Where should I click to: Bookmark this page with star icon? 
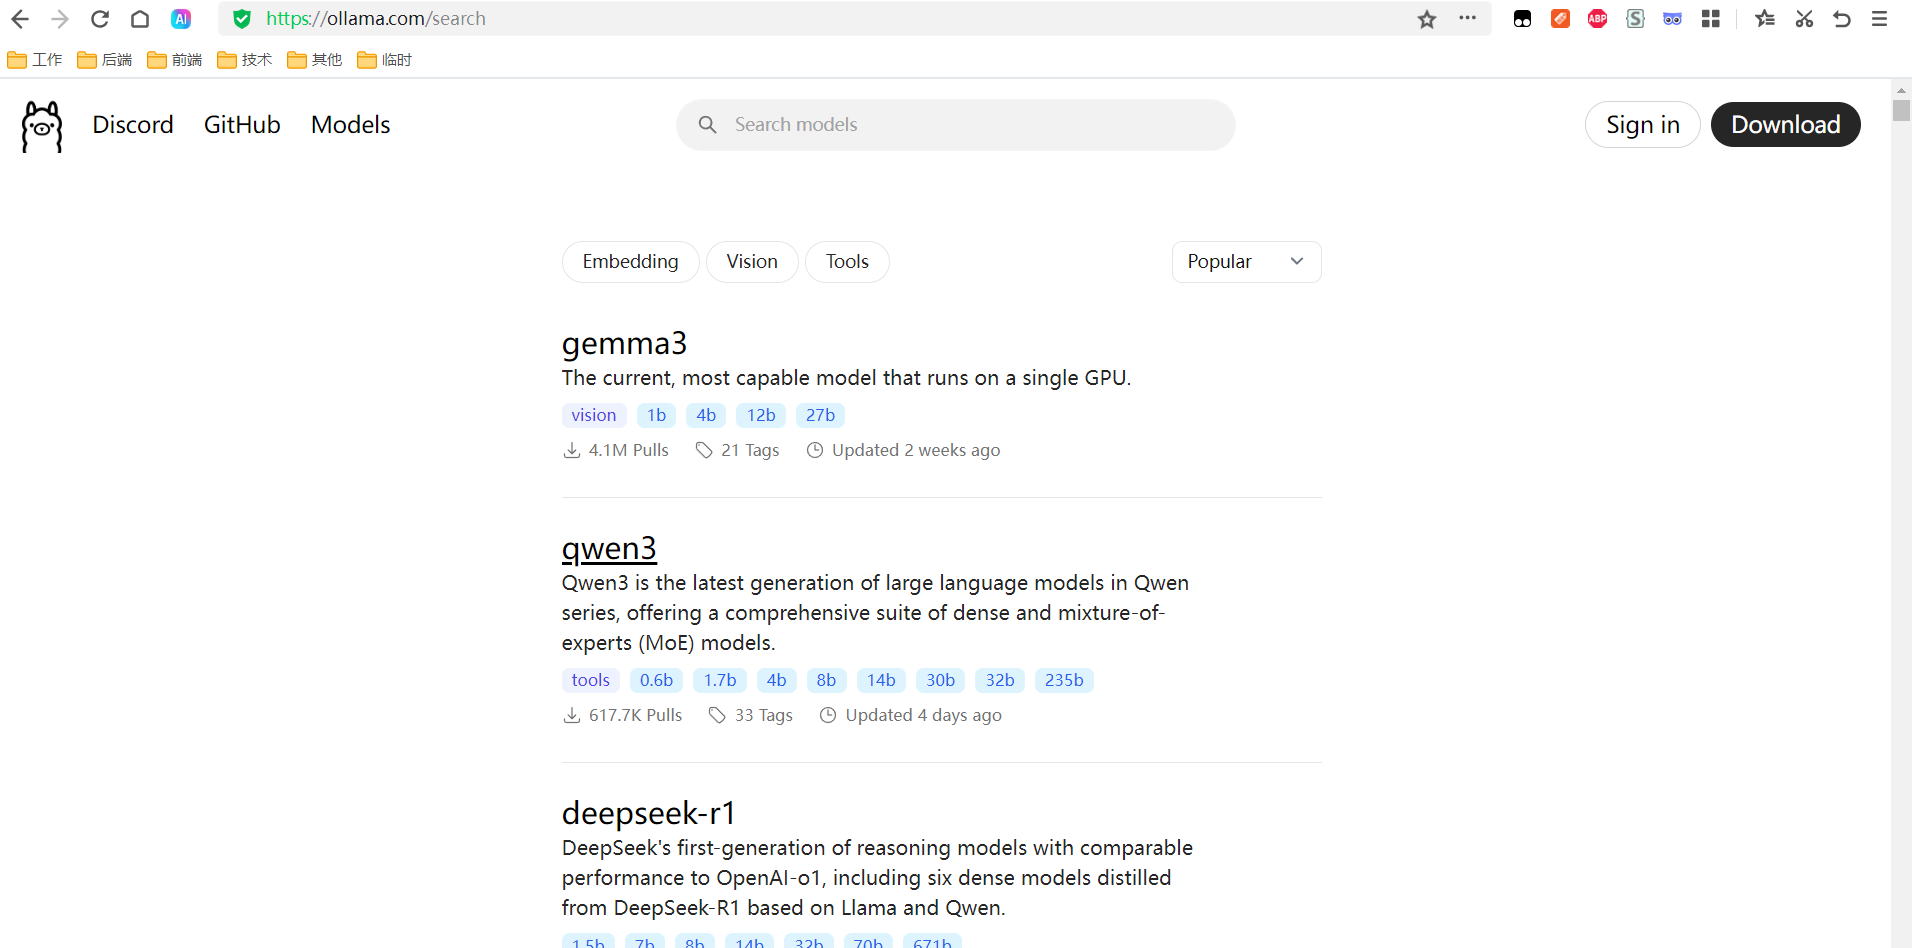pos(1427,19)
